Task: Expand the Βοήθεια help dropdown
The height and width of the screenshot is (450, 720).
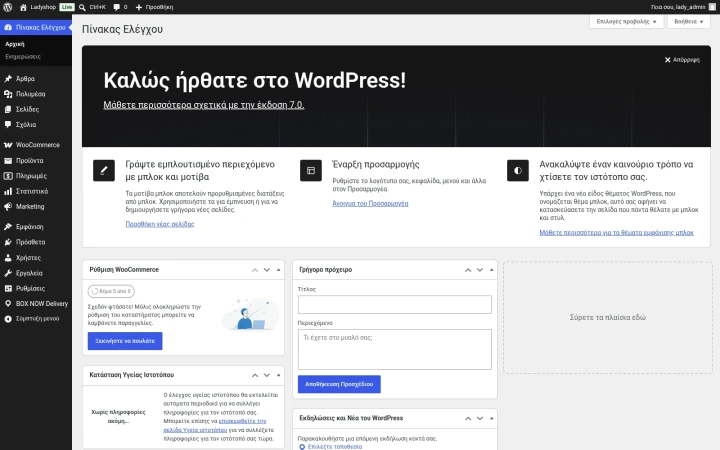Action: [688, 21]
